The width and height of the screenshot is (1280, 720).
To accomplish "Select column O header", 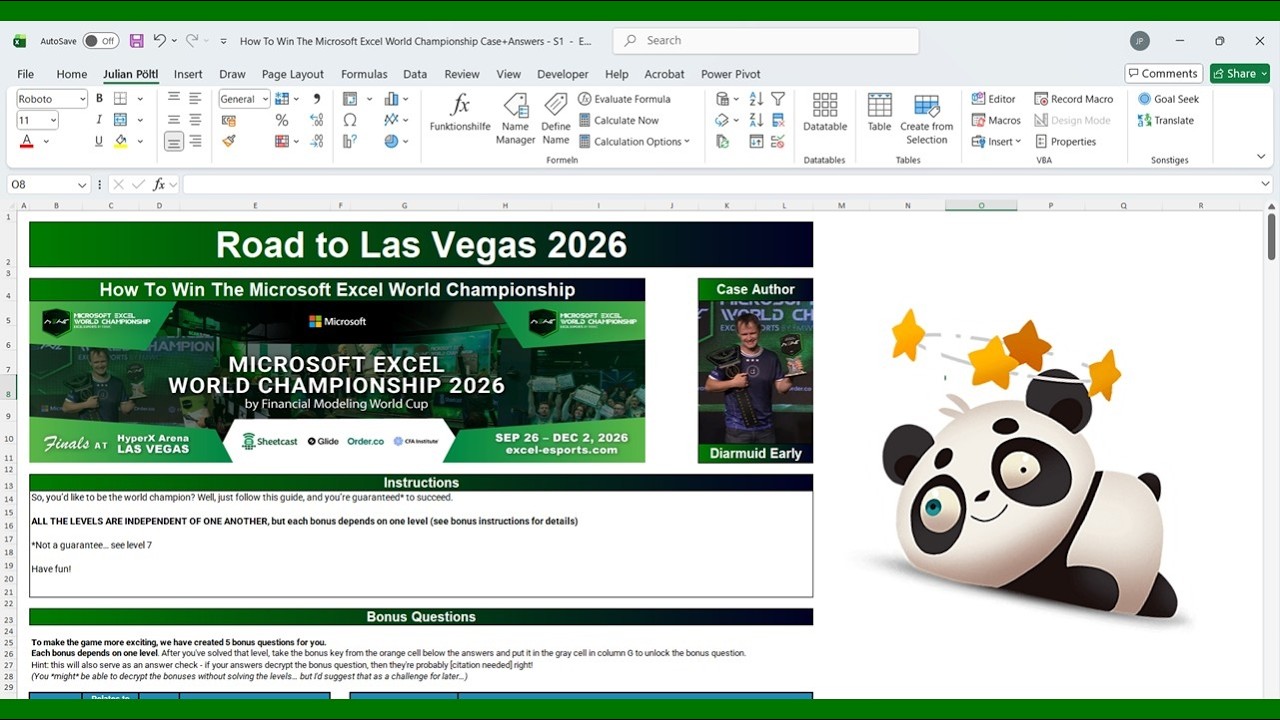I will pyautogui.click(x=981, y=205).
